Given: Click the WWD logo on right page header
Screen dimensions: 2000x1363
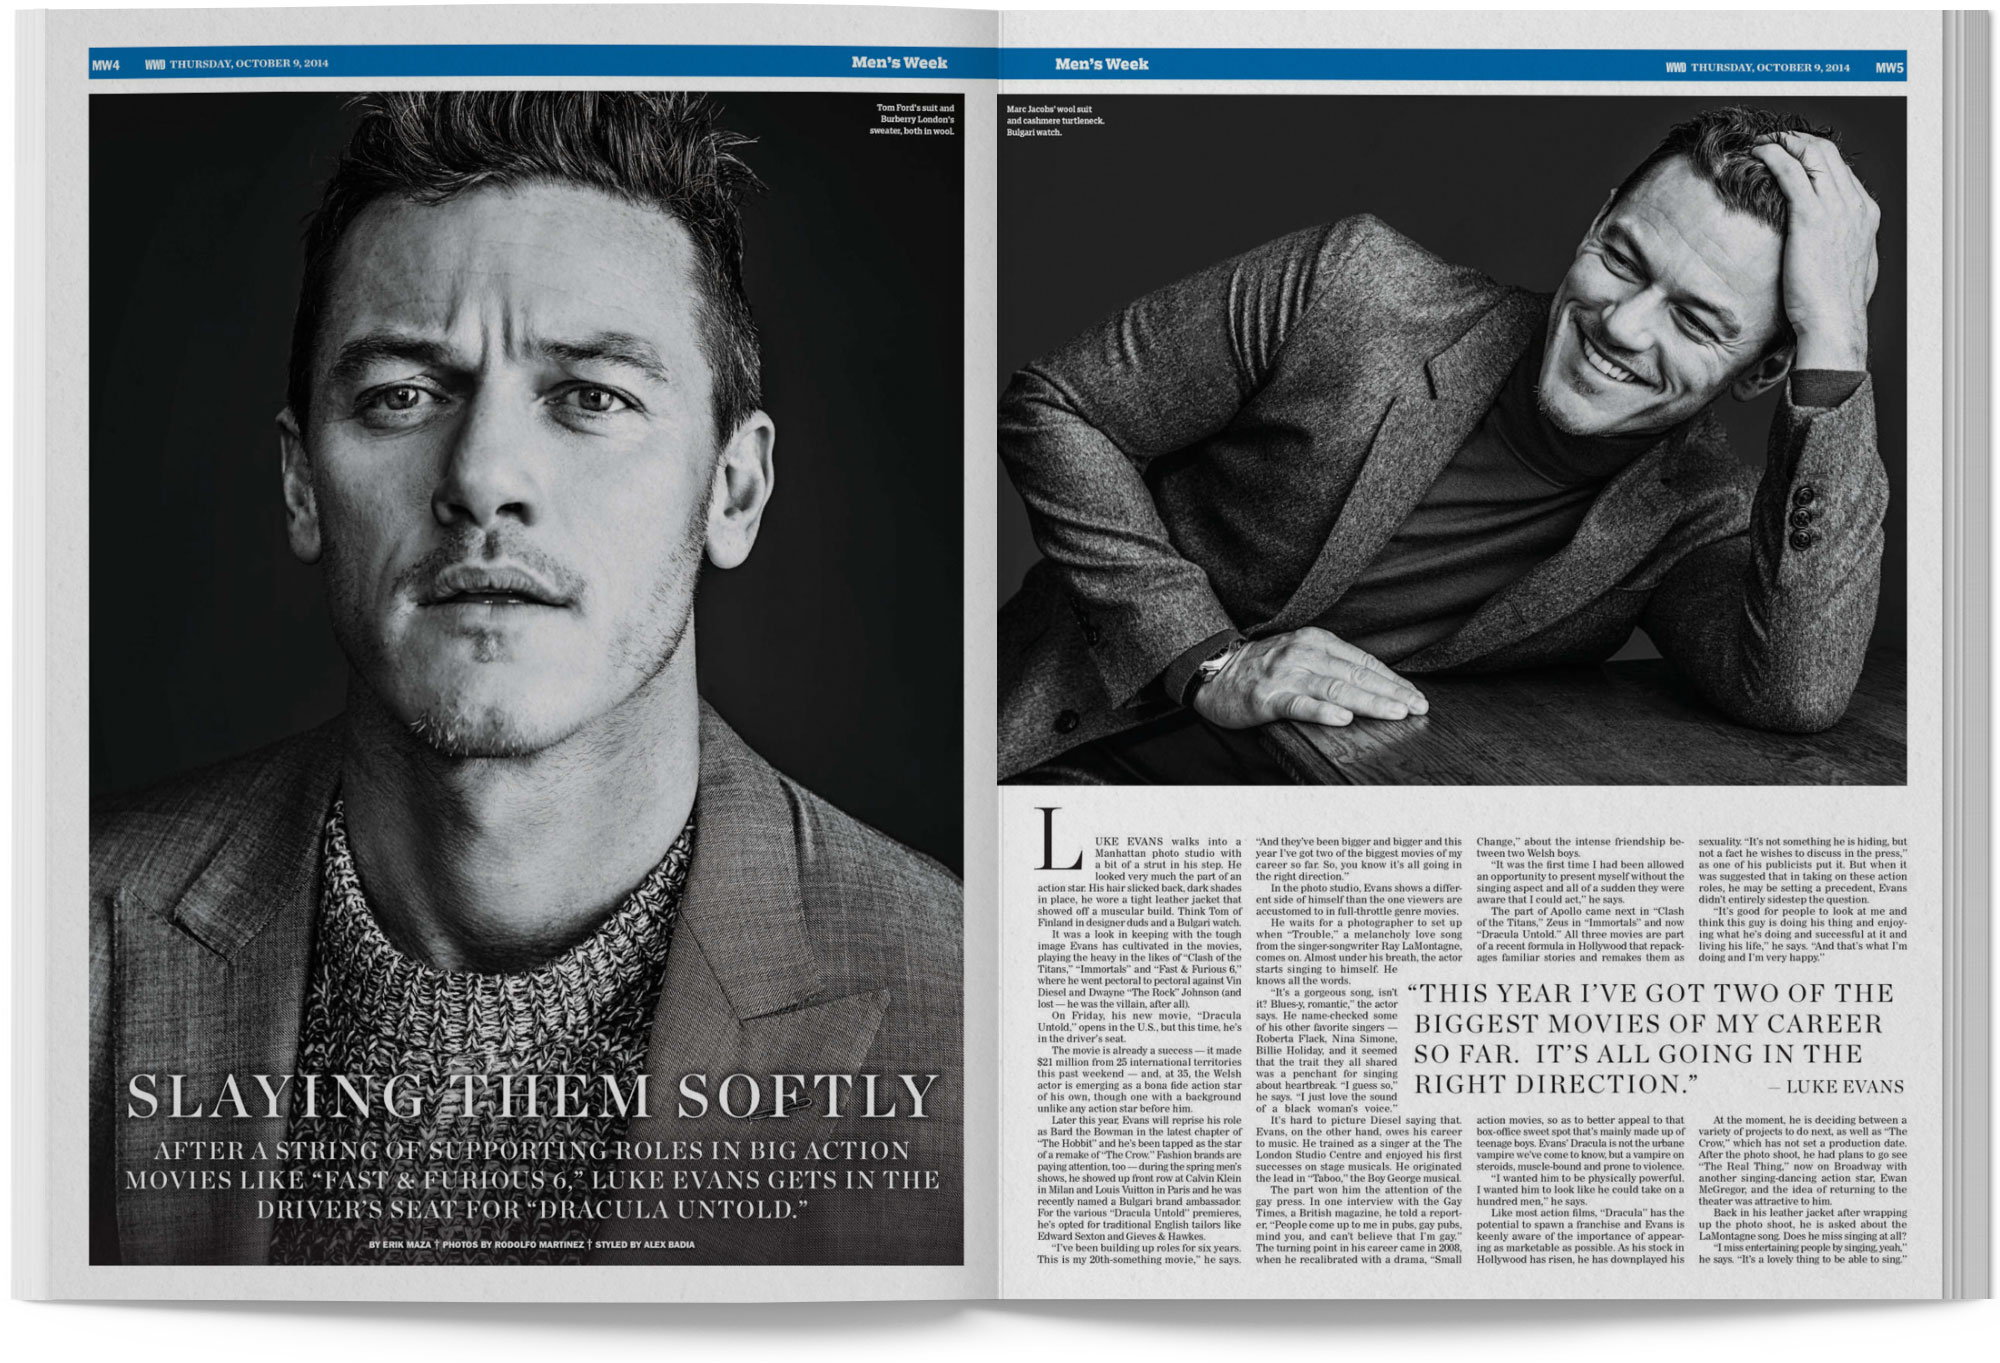Looking at the screenshot, I should pyautogui.click(x=1676, y=68).
